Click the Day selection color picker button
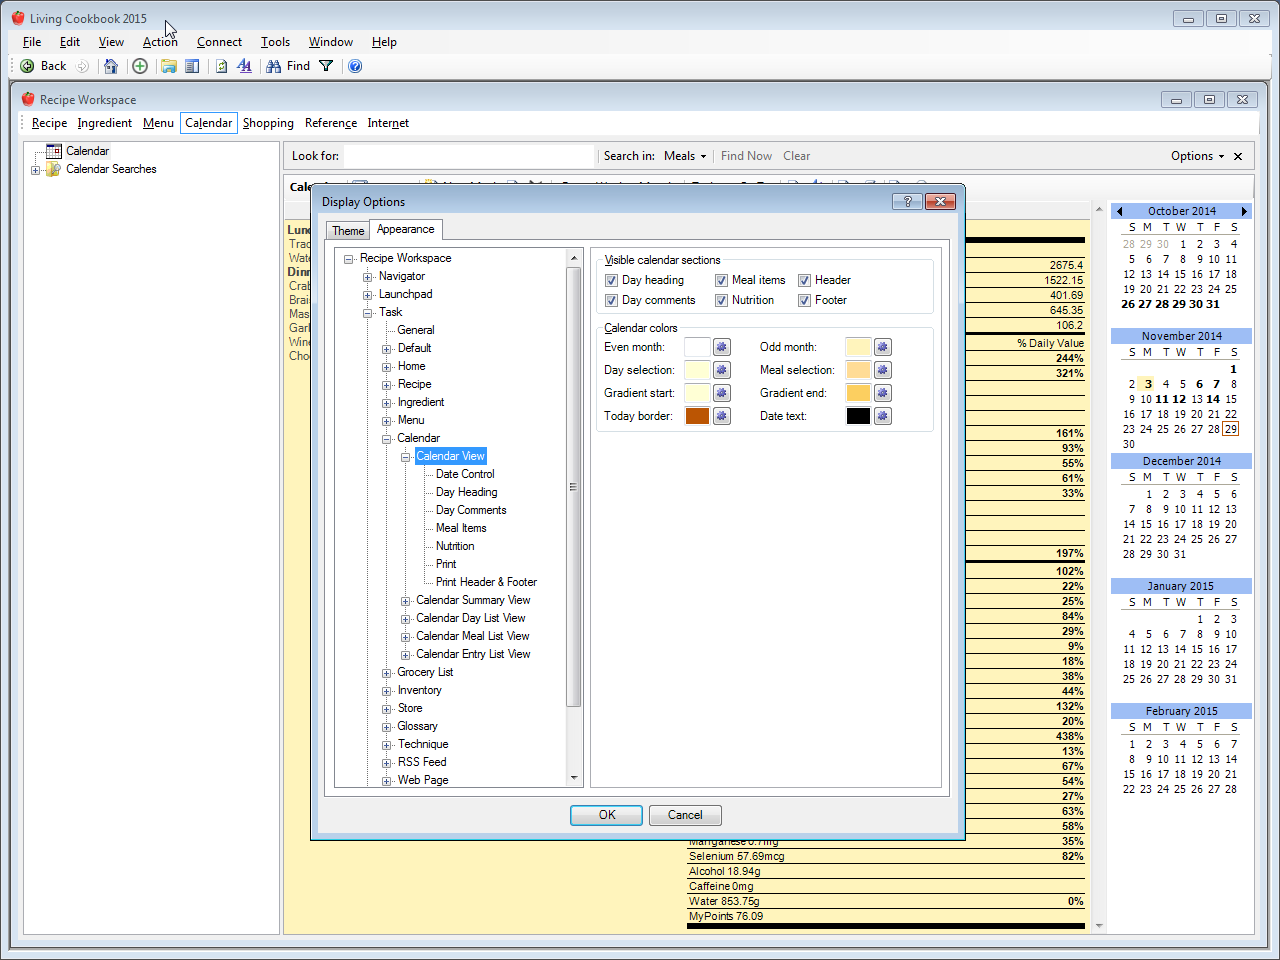 coord(722,370)
